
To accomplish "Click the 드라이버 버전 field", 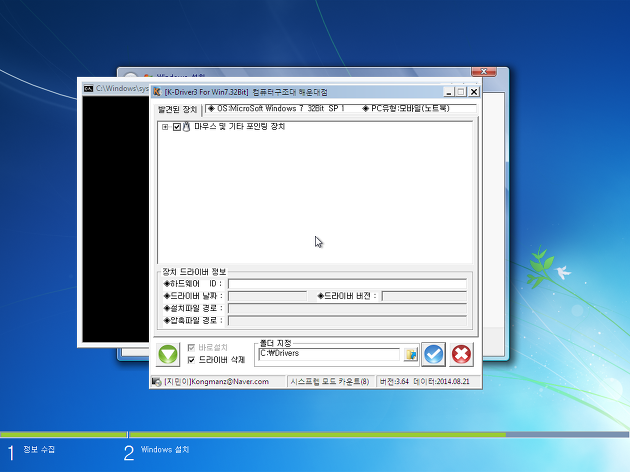I will [424, 296].
